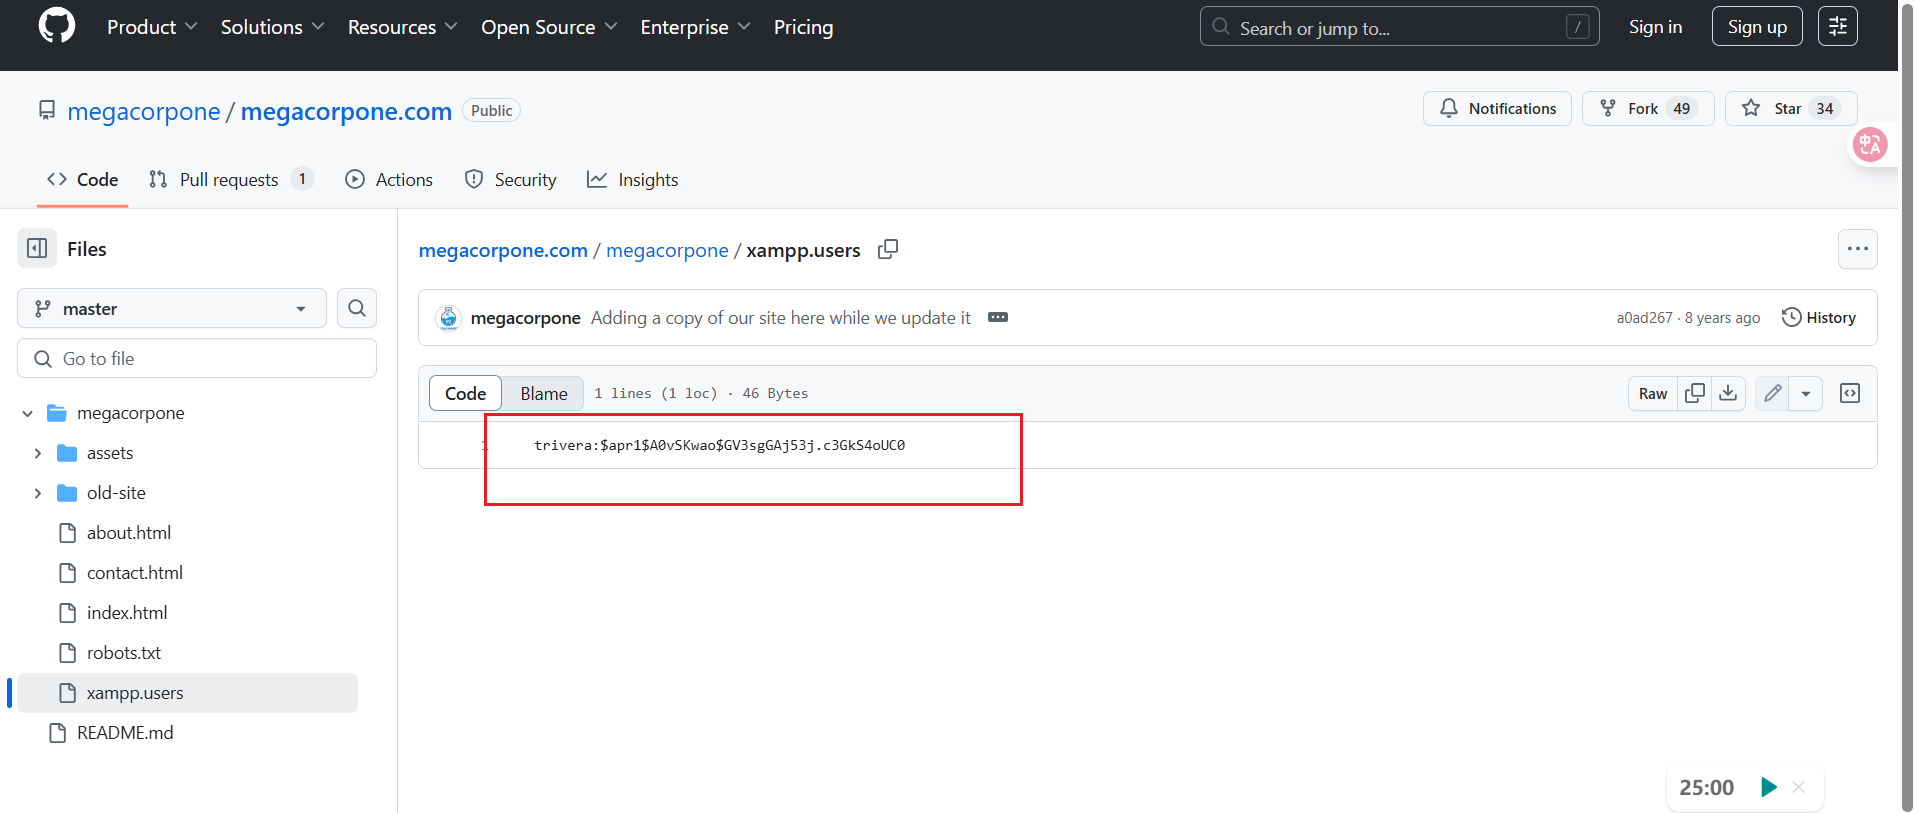Select the Code view toggle
The width and height of the screenshot is (1914, 813).
[x=465, y=393]
